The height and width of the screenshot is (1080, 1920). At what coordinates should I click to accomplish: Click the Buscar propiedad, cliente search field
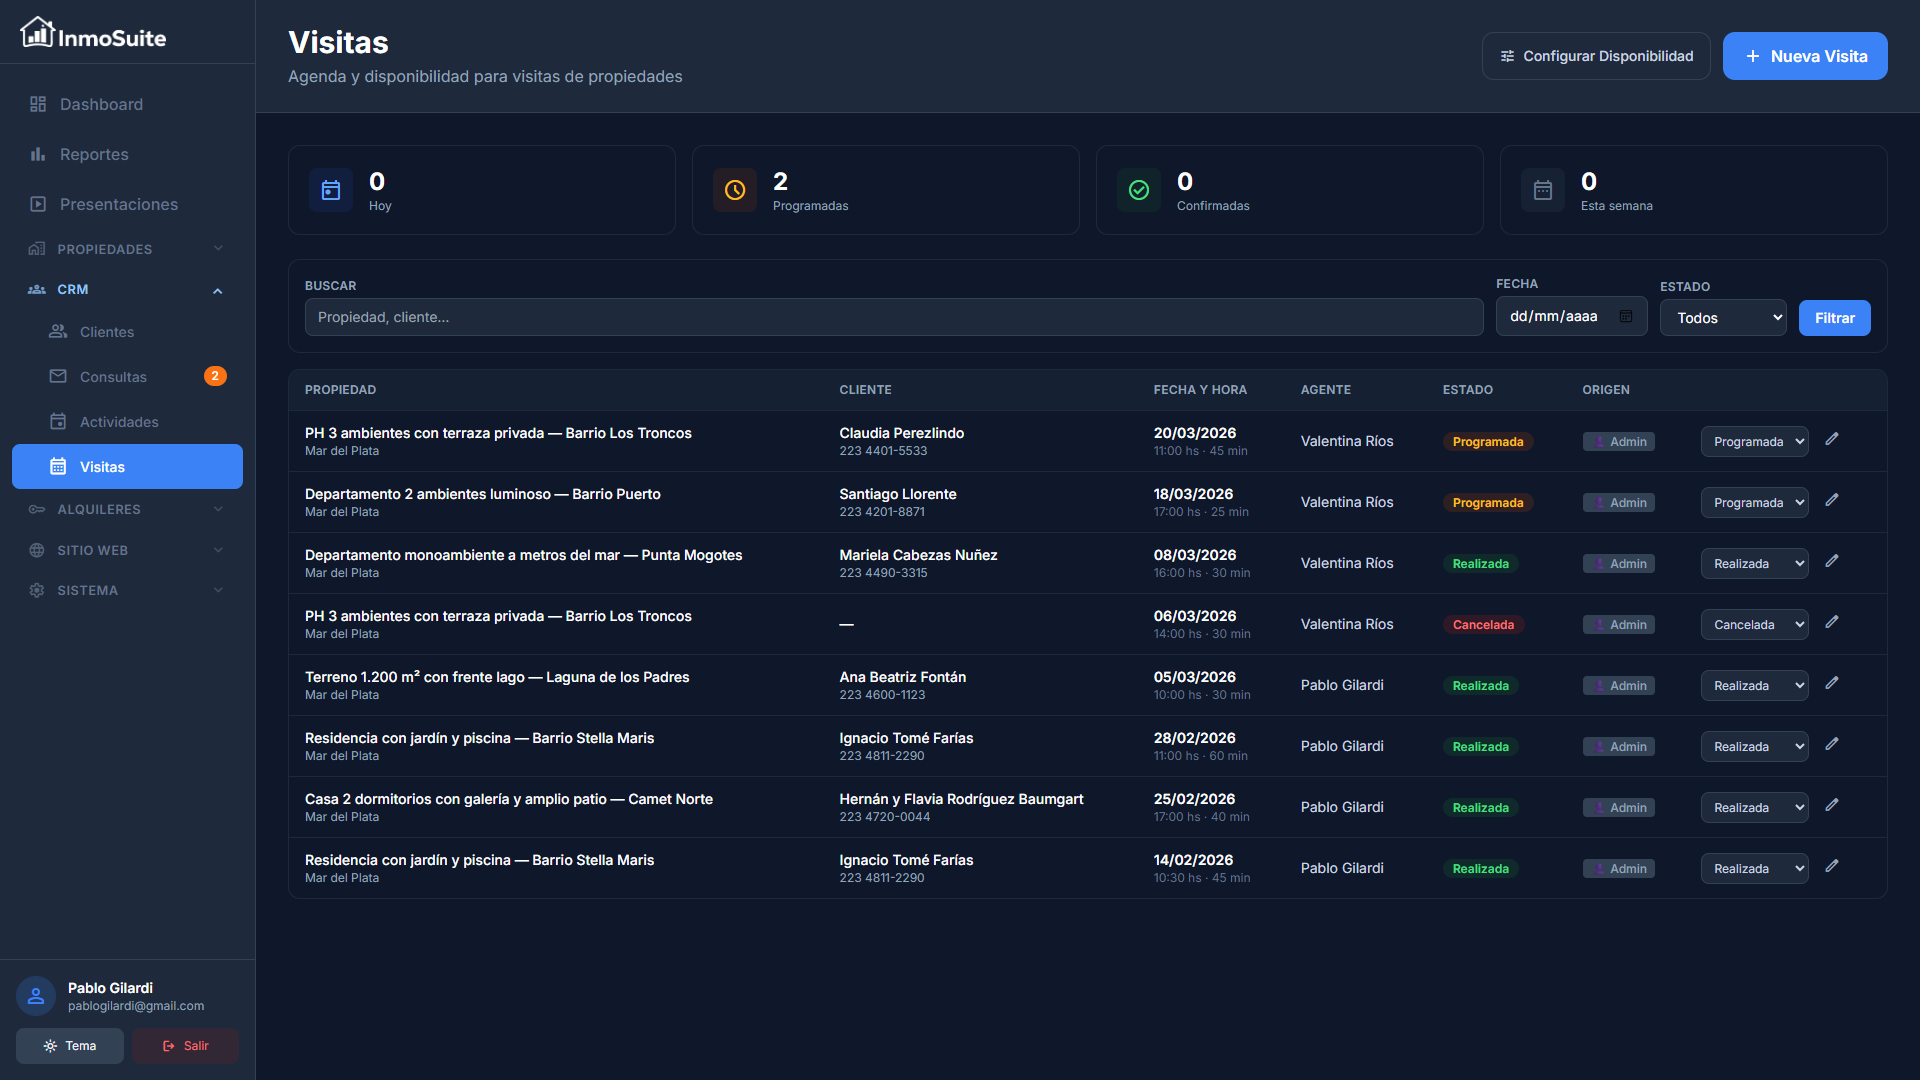893,317
